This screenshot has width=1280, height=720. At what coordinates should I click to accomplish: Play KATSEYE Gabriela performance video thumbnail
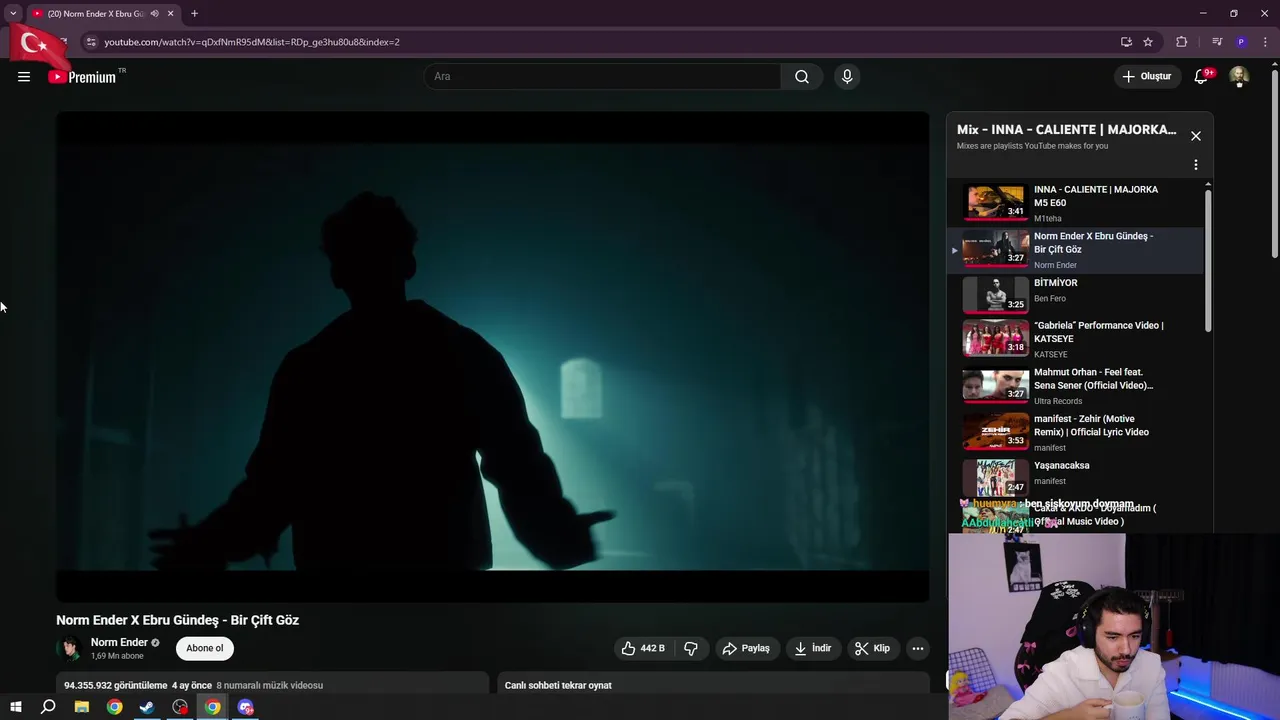point(995,338)
